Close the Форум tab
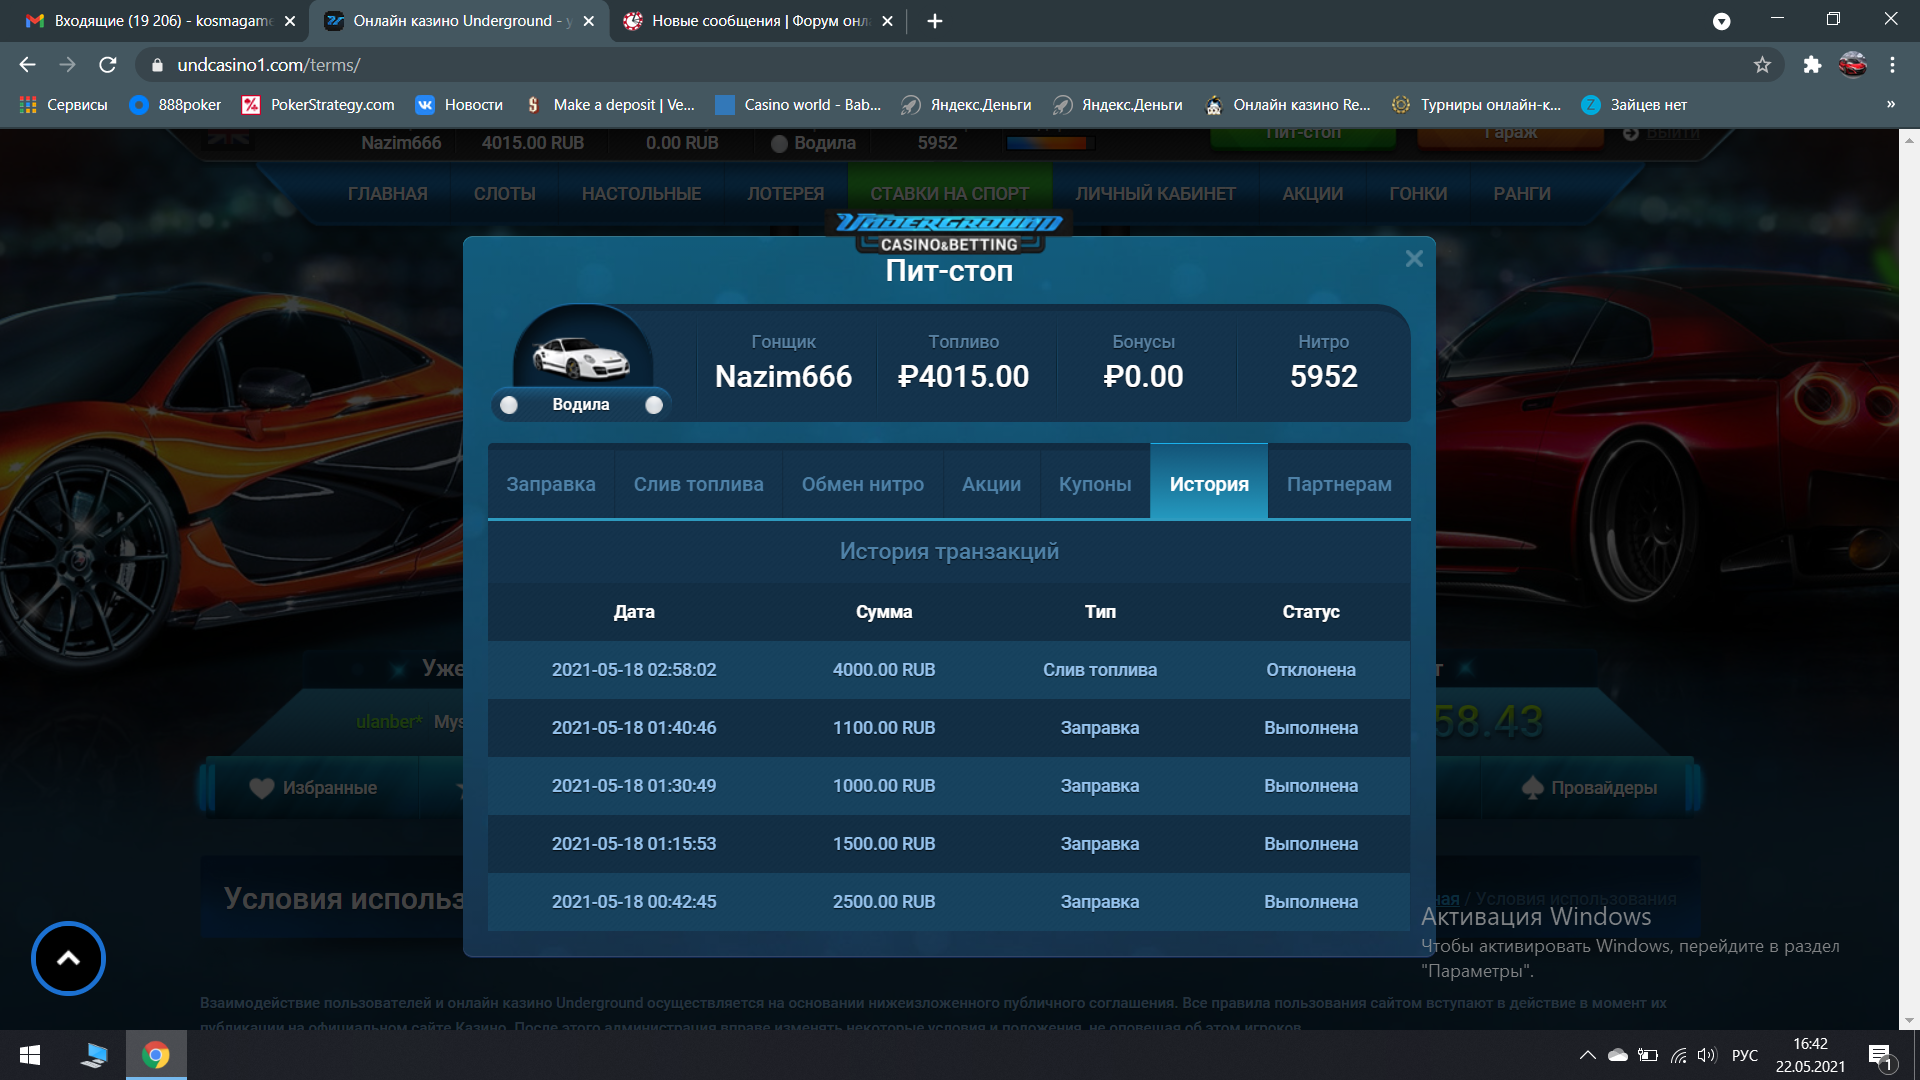This screenshot has width=1920, height=1080. click(x=887, y=21)
